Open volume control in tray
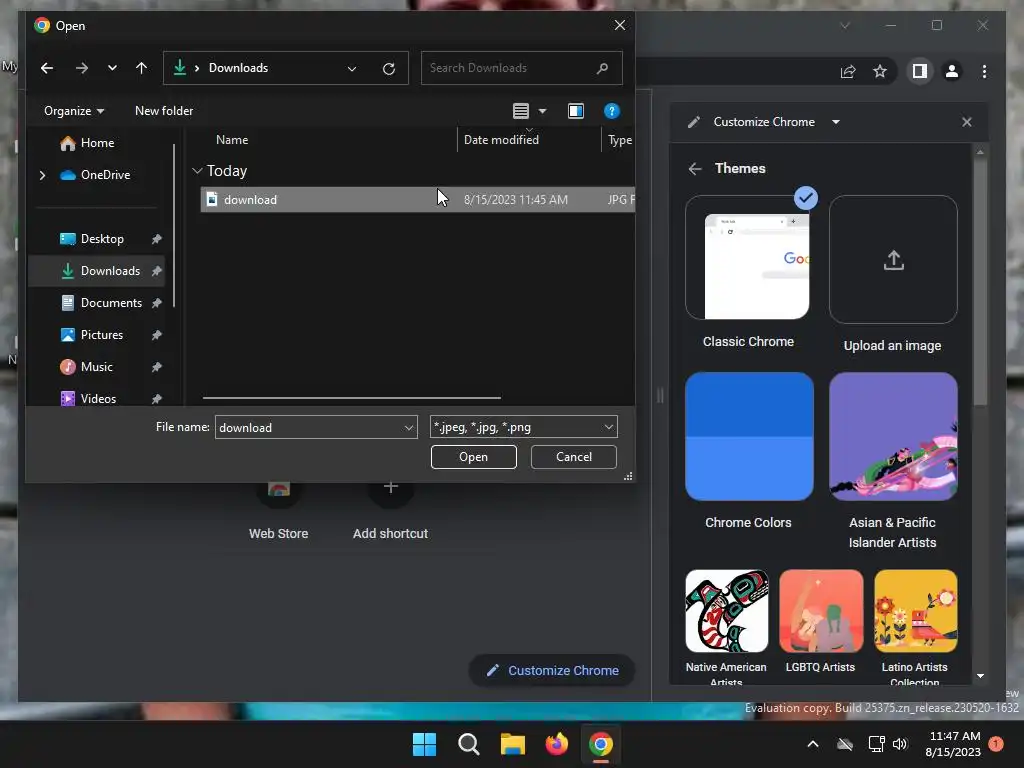This screenshot has height=768, width=1024. 900,744
